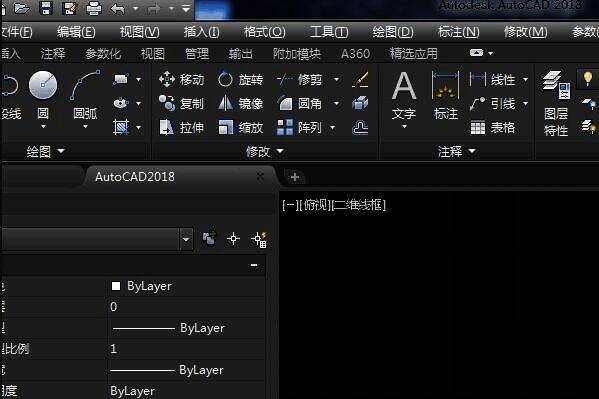
Task: Open the object type dropdown in Properties
Action: pyautogui.click(x=186, y=240)
